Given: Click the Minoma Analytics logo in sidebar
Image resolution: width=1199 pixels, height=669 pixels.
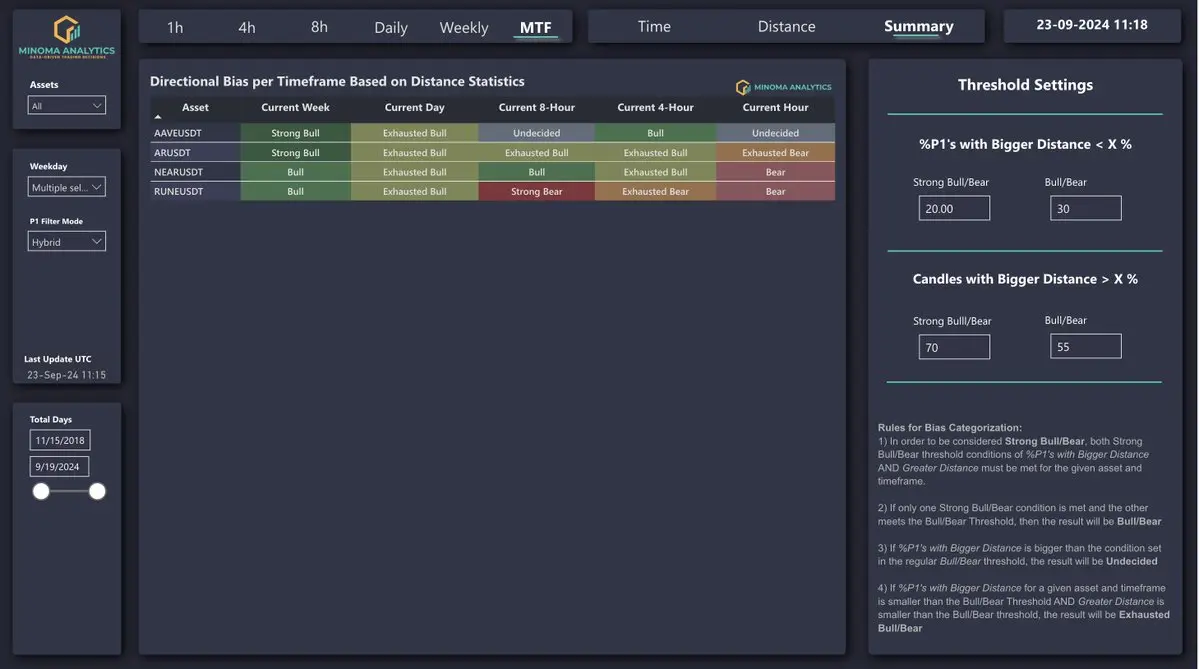Looking at the screenshot, I should (x=67, y=38).
